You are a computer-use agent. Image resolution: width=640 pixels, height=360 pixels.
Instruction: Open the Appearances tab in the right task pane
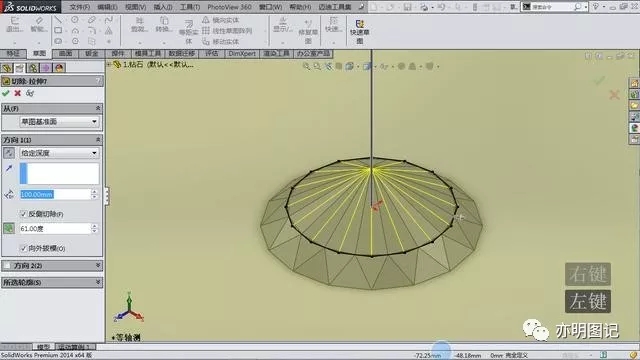(x=634, y=128)
